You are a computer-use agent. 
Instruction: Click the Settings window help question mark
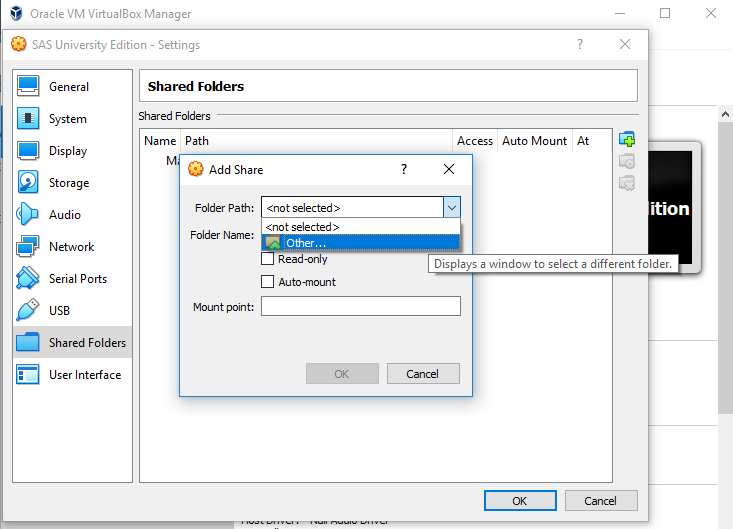pos(580,44)
